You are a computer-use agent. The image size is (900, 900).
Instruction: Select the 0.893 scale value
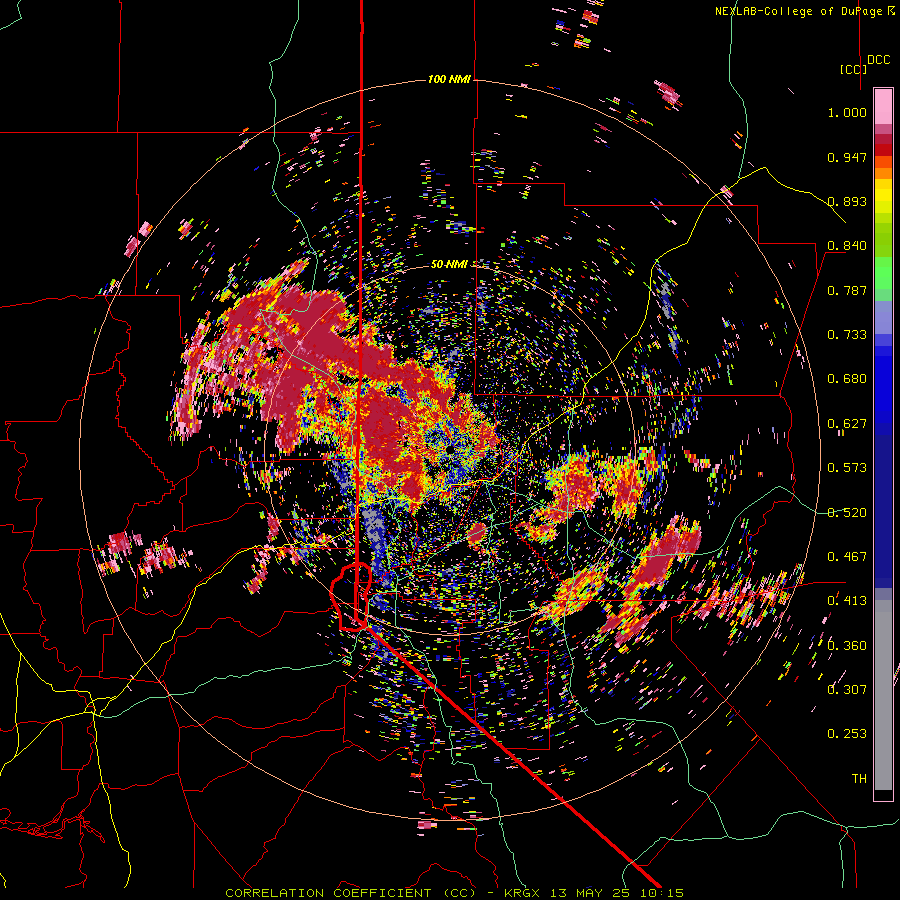(x=847, y=201)
